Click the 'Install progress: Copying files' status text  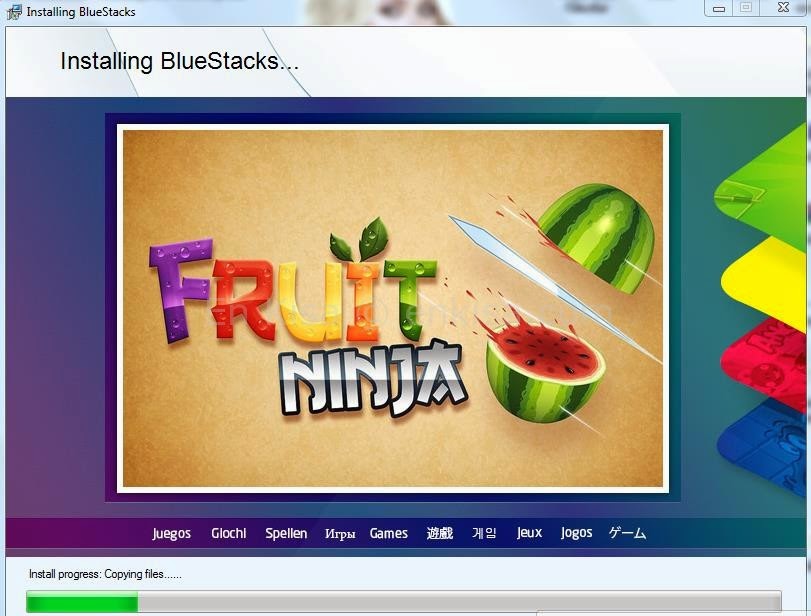(x=105, y=574)
